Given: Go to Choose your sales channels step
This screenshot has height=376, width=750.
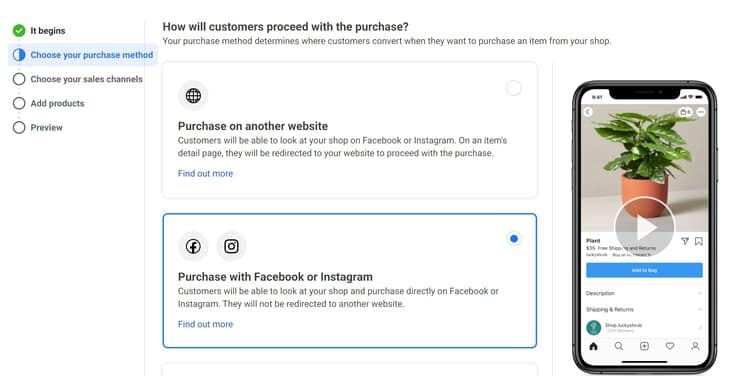Looking at the screenshot, I should 87,79.
